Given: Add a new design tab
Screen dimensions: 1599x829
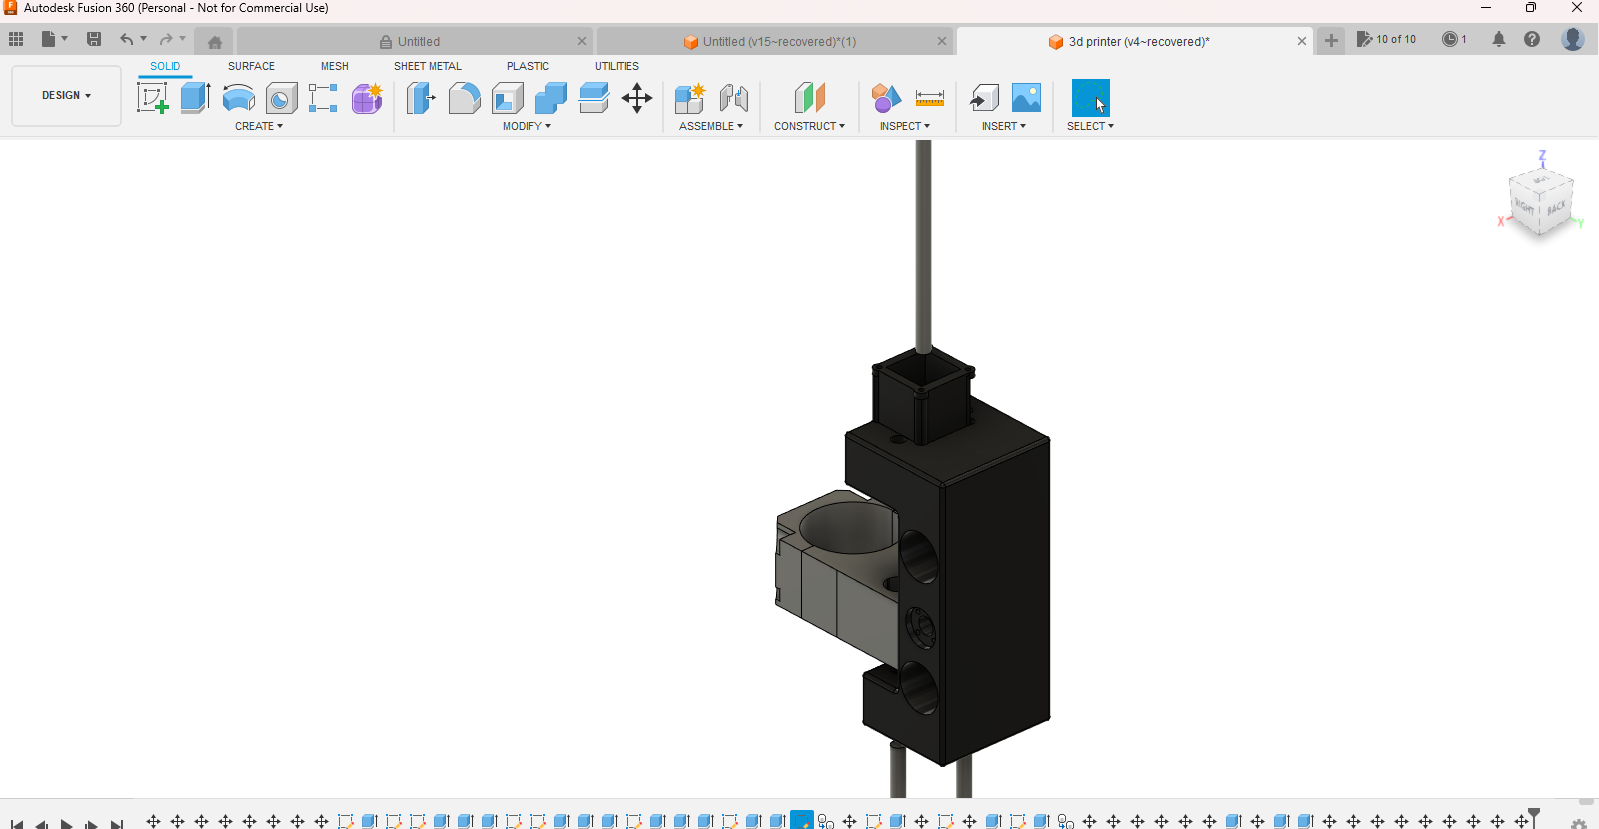Looking at the screenshot, I should pos(1331,41).
